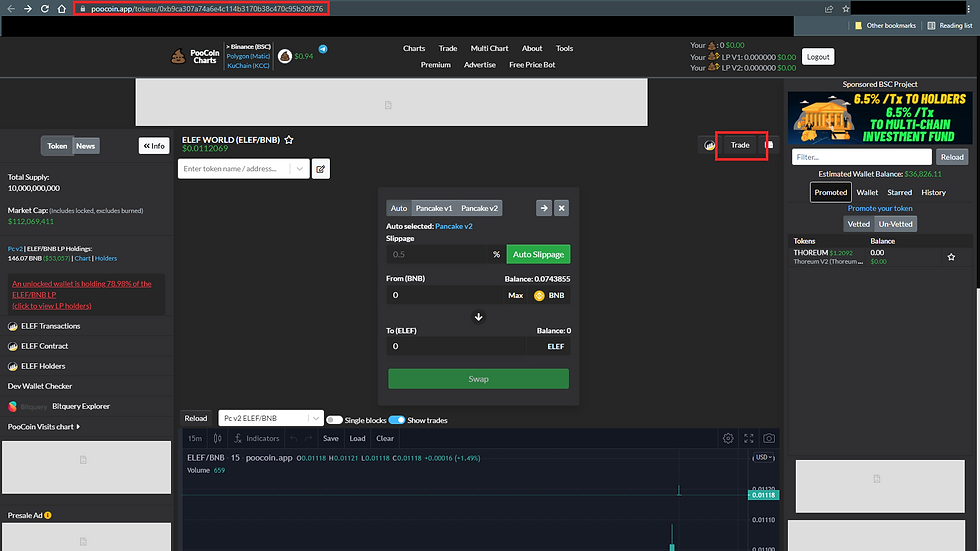Open the Free Price Bot page
Screen dimensions: 980x551
click(532, 65)
